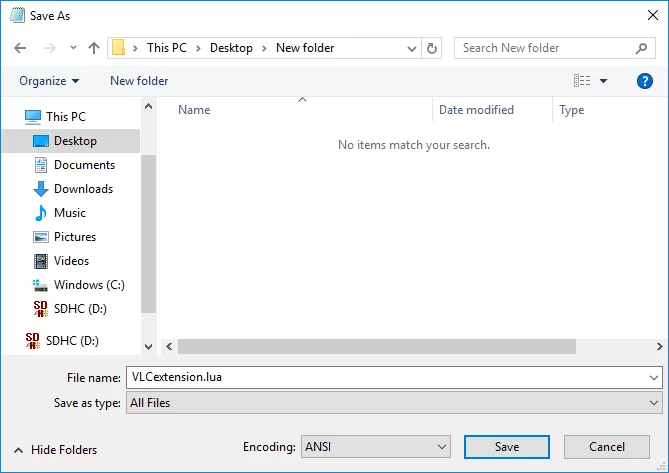Open the Help question mark icon
This screenshot has height=473, width=669.
point(644,81)
